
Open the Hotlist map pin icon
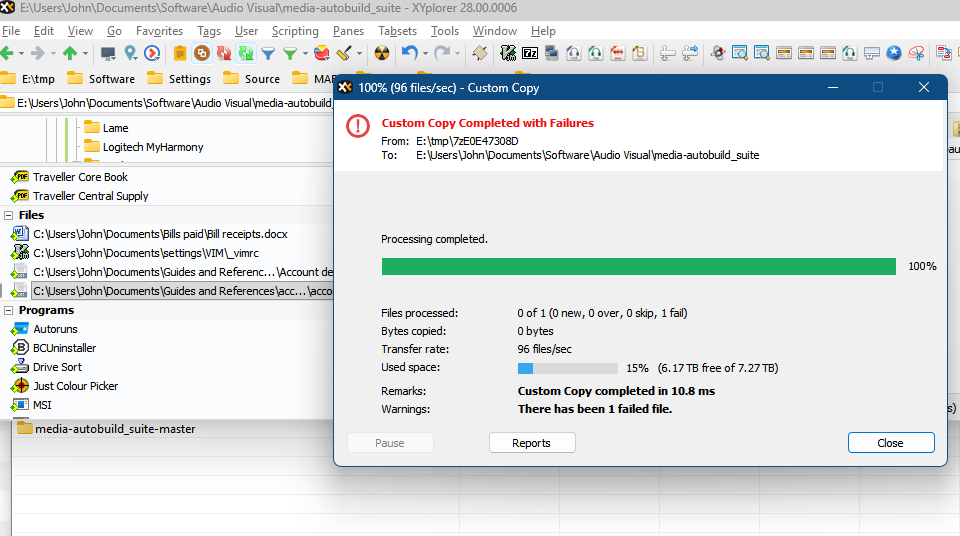click(130, 53)
